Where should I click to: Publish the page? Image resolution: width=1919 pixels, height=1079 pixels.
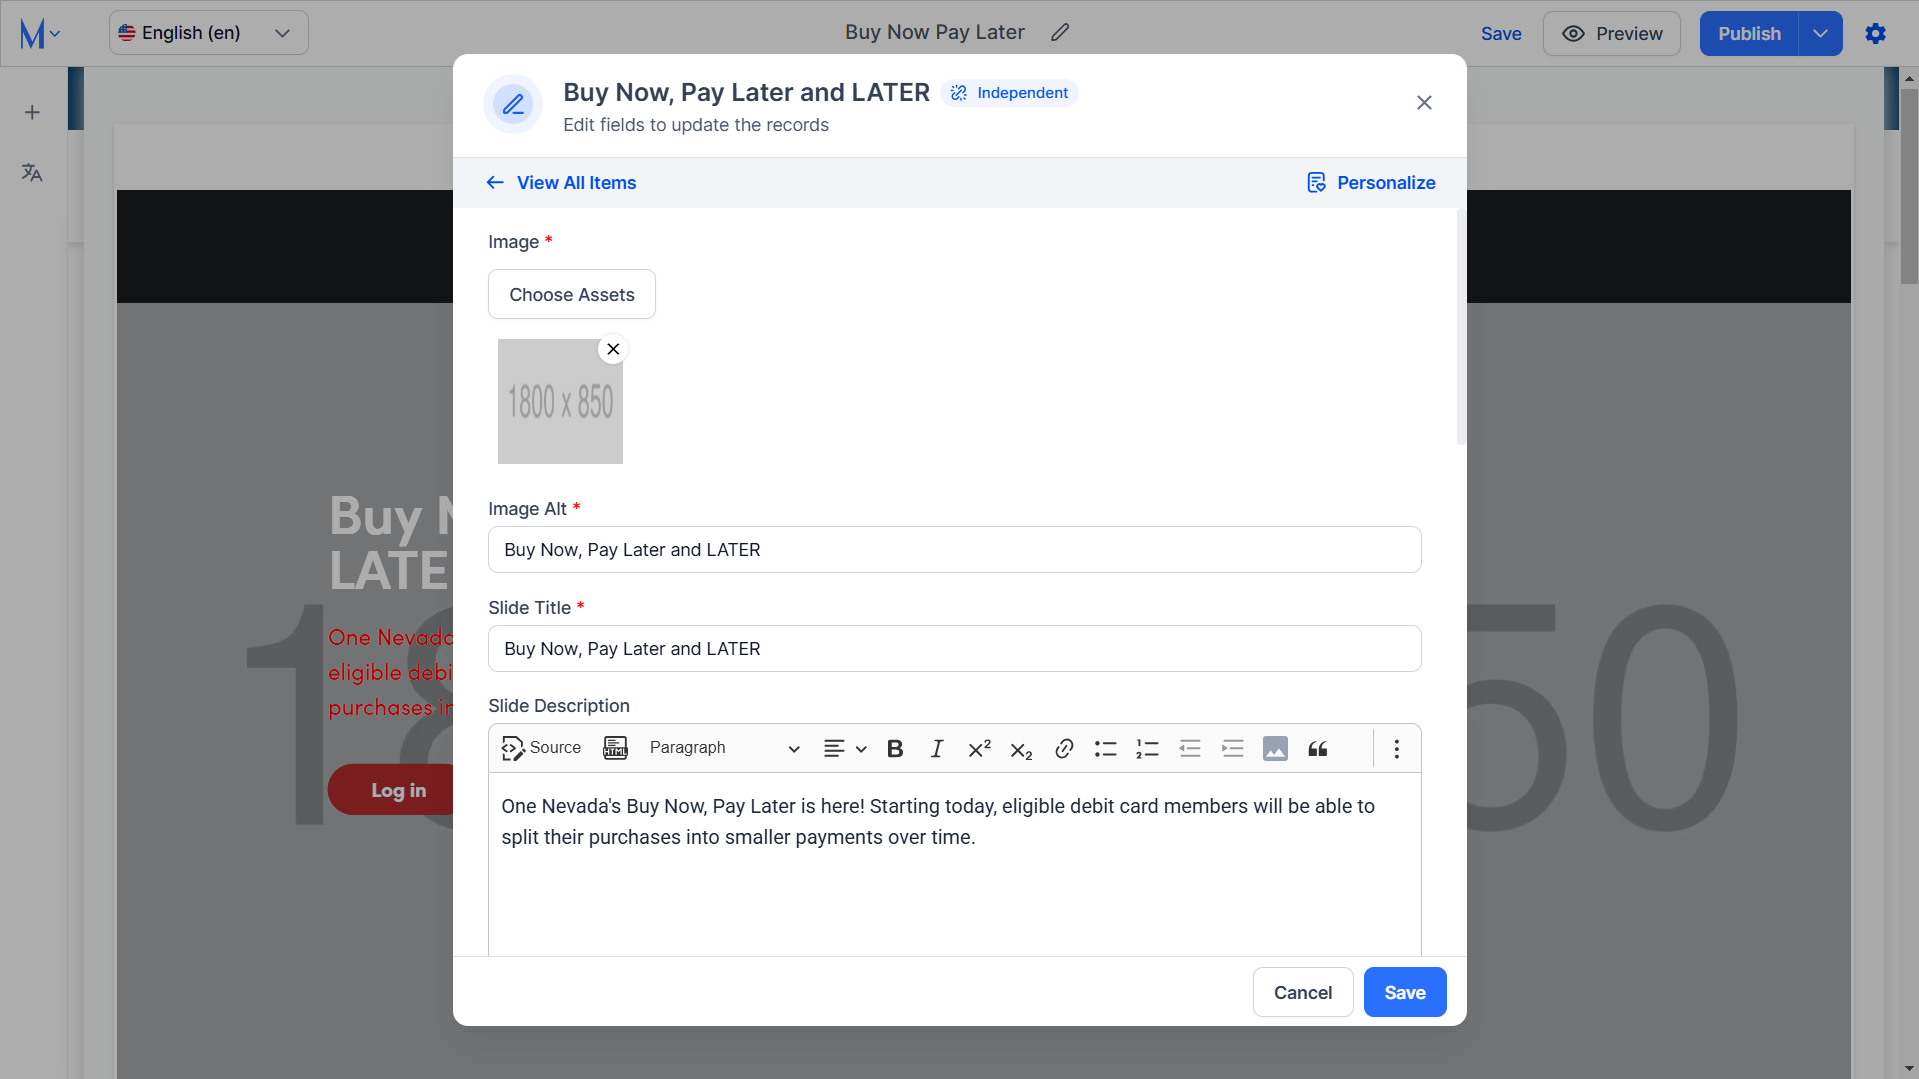point(1749,33)
